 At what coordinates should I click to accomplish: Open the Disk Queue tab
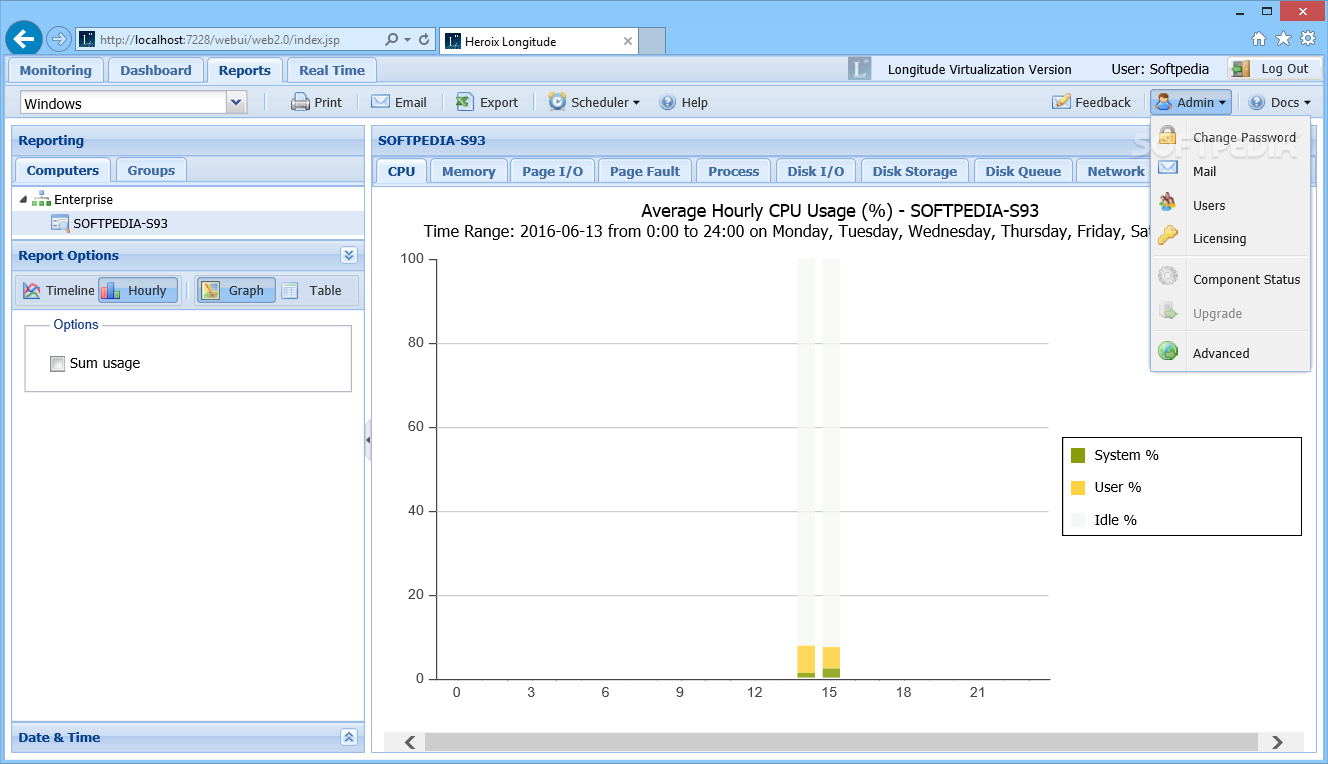coord(1023,171)
